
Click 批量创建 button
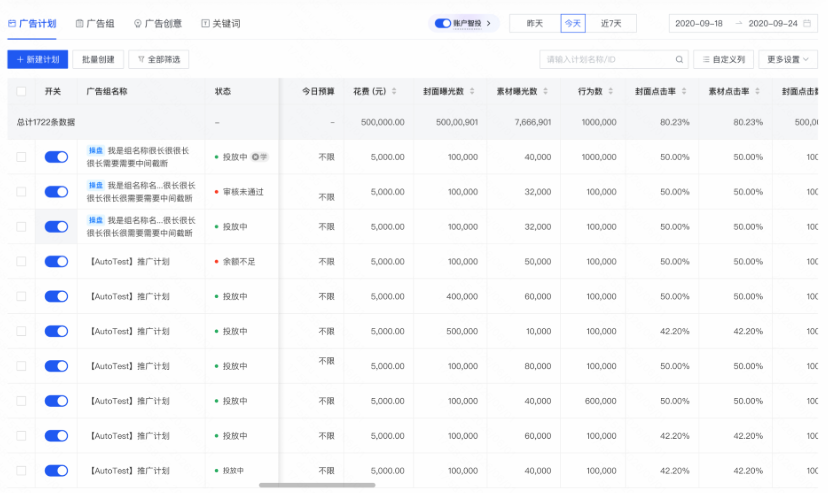point(98,60)
